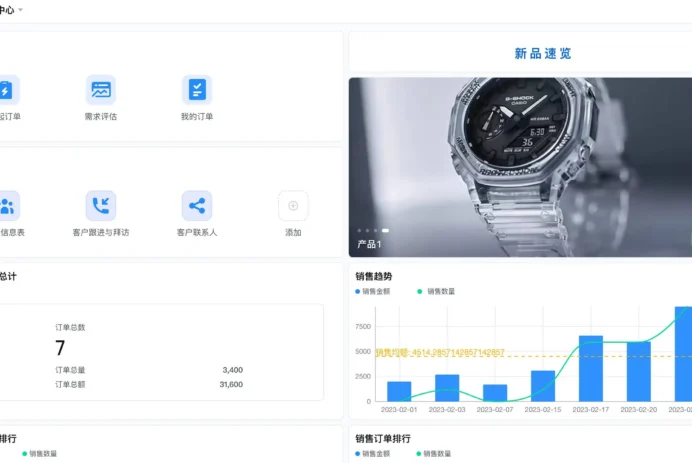Screen dimensions: 692x463
Task: Open the 我的订单 icon
Action: [197, 90]
